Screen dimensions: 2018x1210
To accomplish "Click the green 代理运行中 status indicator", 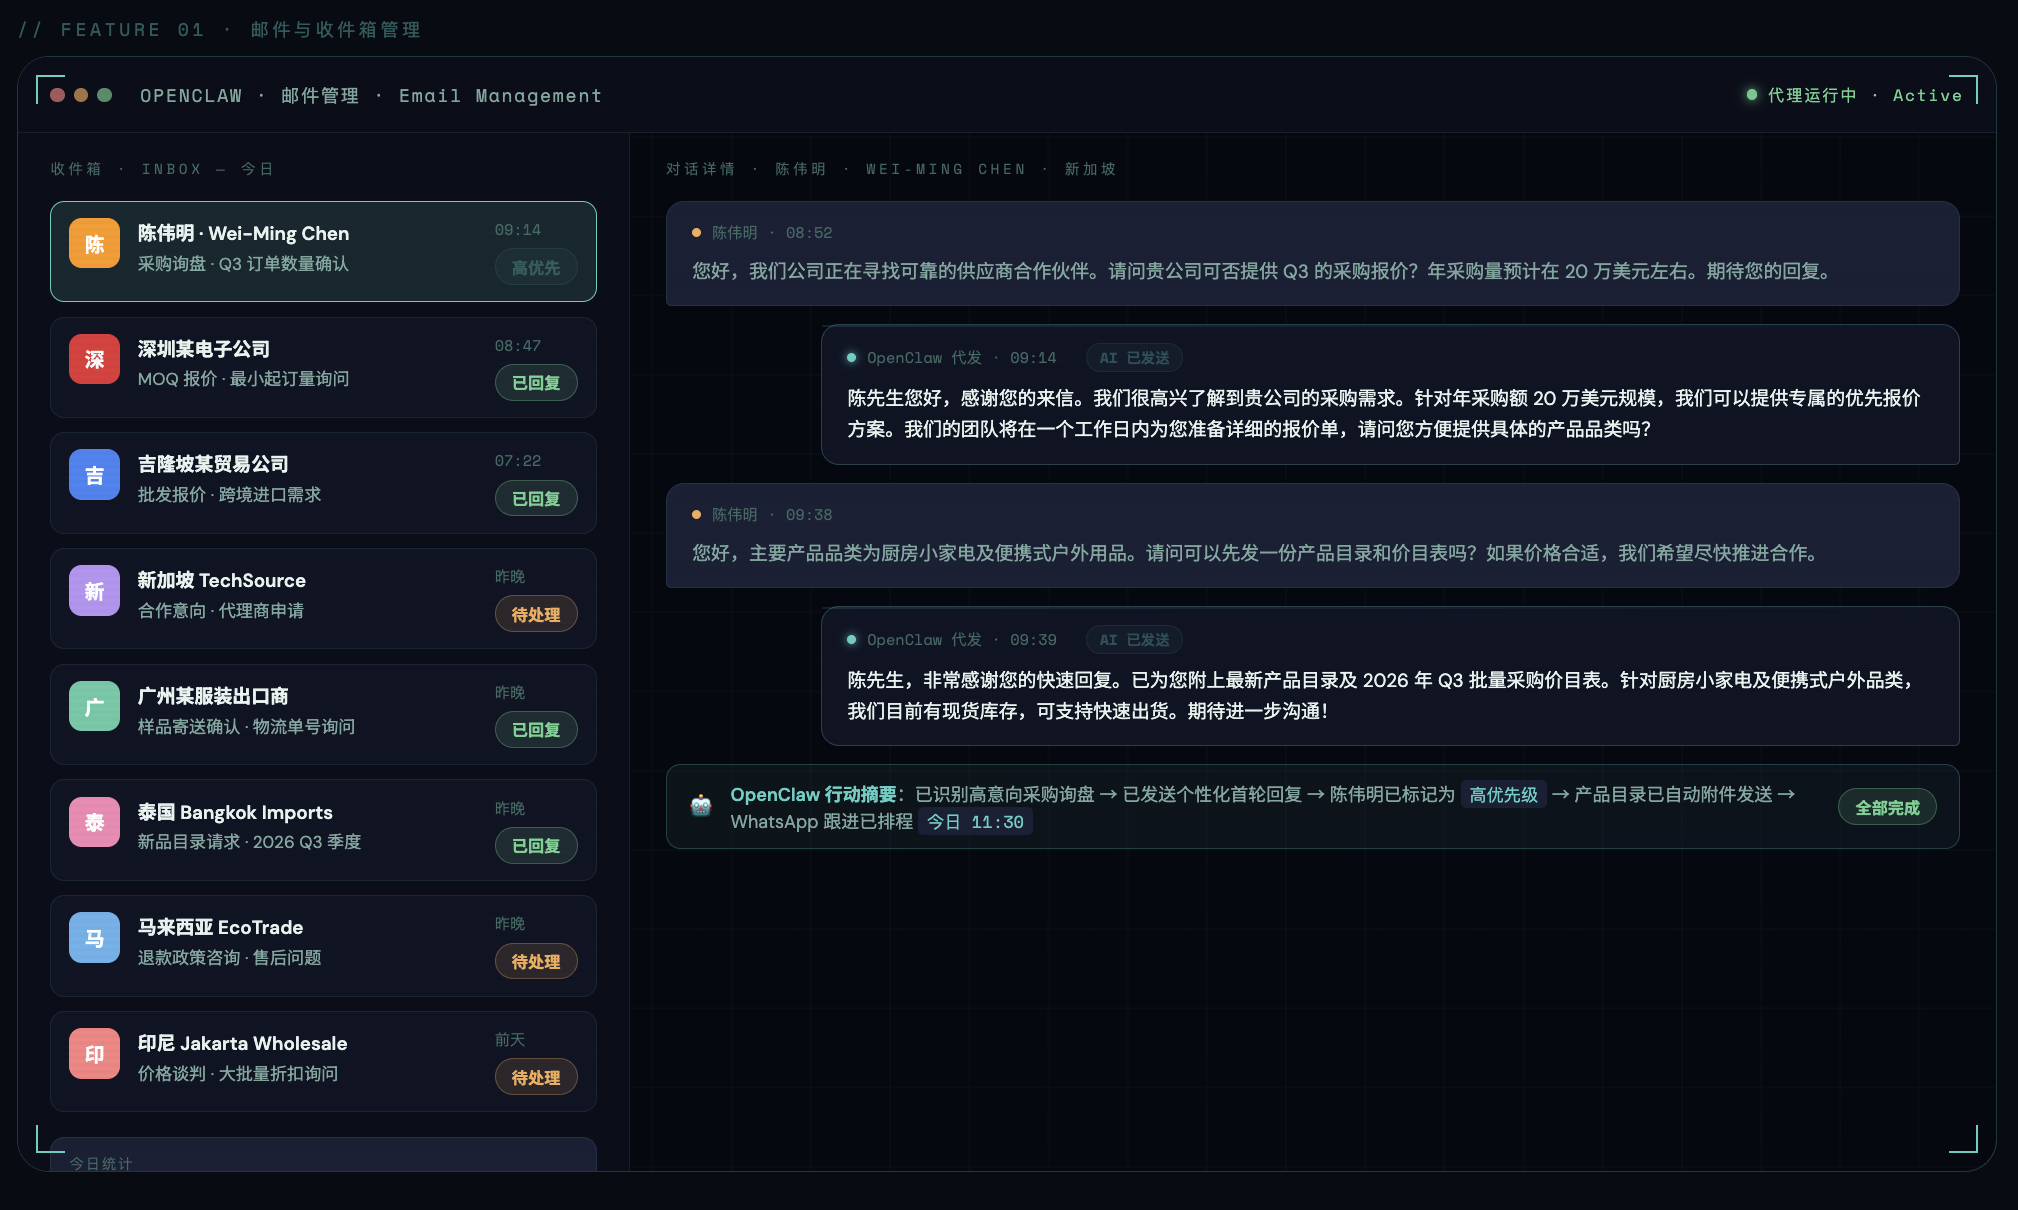I will click(x=1811, y=95).
